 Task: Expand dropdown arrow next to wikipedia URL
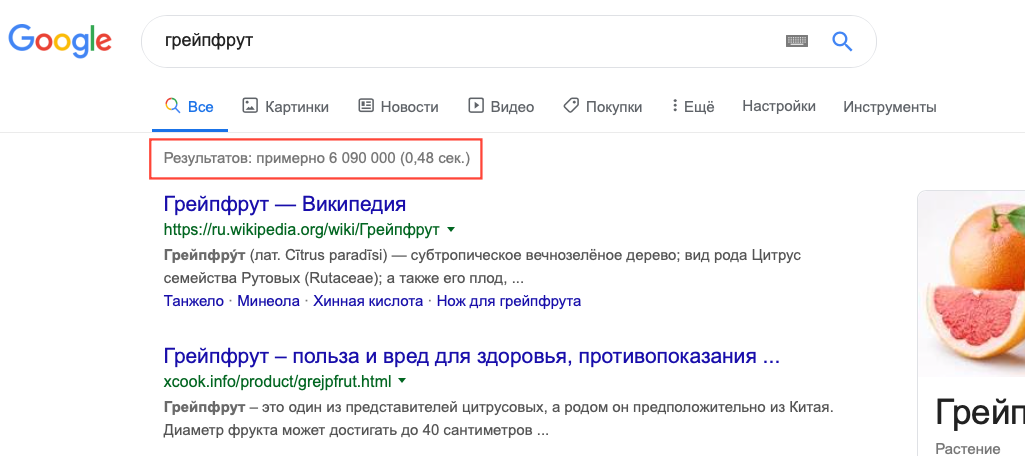(x=451, y=229)
